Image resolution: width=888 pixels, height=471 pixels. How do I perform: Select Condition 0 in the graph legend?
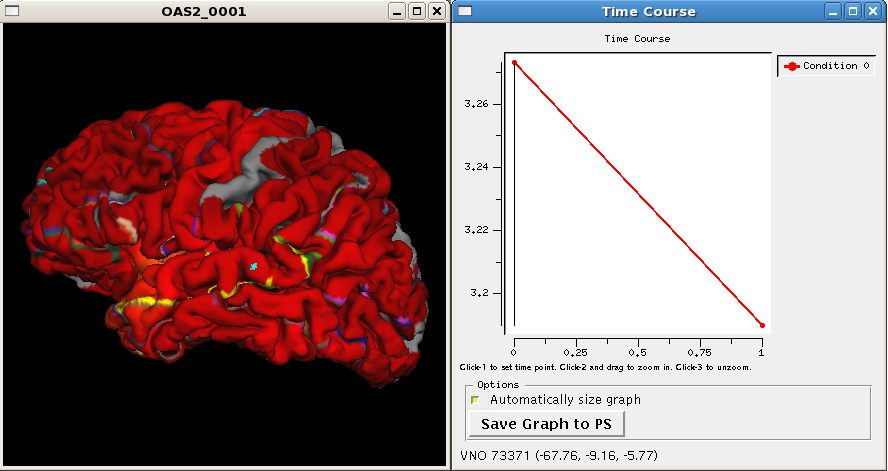826,66
